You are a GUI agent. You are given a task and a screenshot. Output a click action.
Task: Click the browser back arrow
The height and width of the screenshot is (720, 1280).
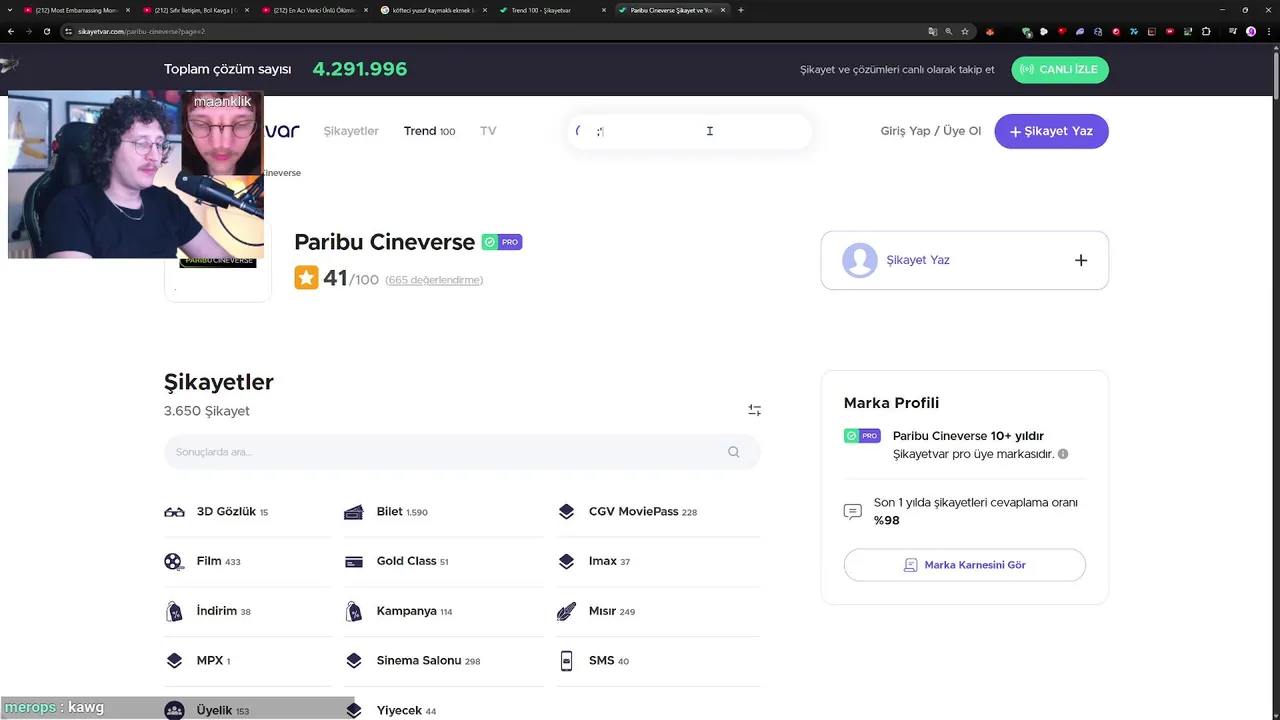click(x=11, y=32)
